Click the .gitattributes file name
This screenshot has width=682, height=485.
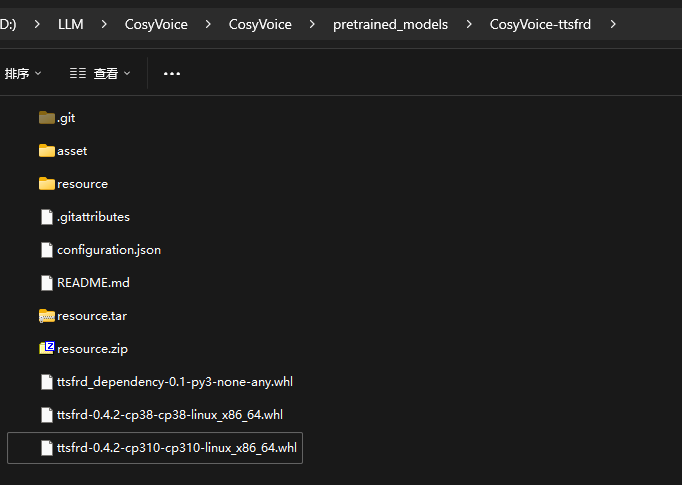(x=94, y=217)
